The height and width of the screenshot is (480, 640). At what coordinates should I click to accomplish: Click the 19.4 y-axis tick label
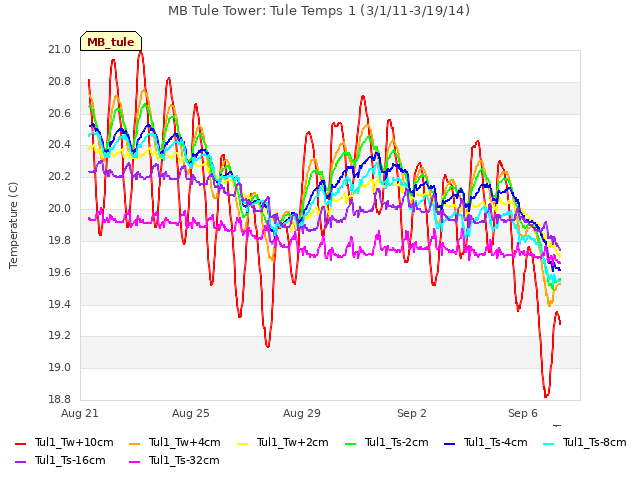60,304
